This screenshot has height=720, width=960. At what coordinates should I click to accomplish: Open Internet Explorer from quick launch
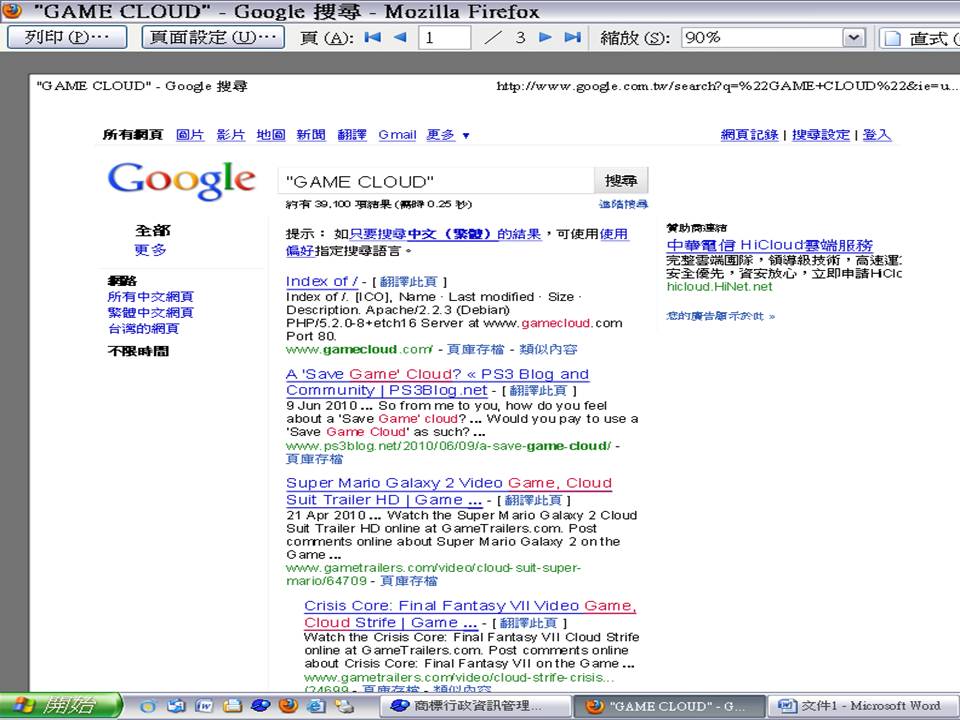(x=316, y=706)
